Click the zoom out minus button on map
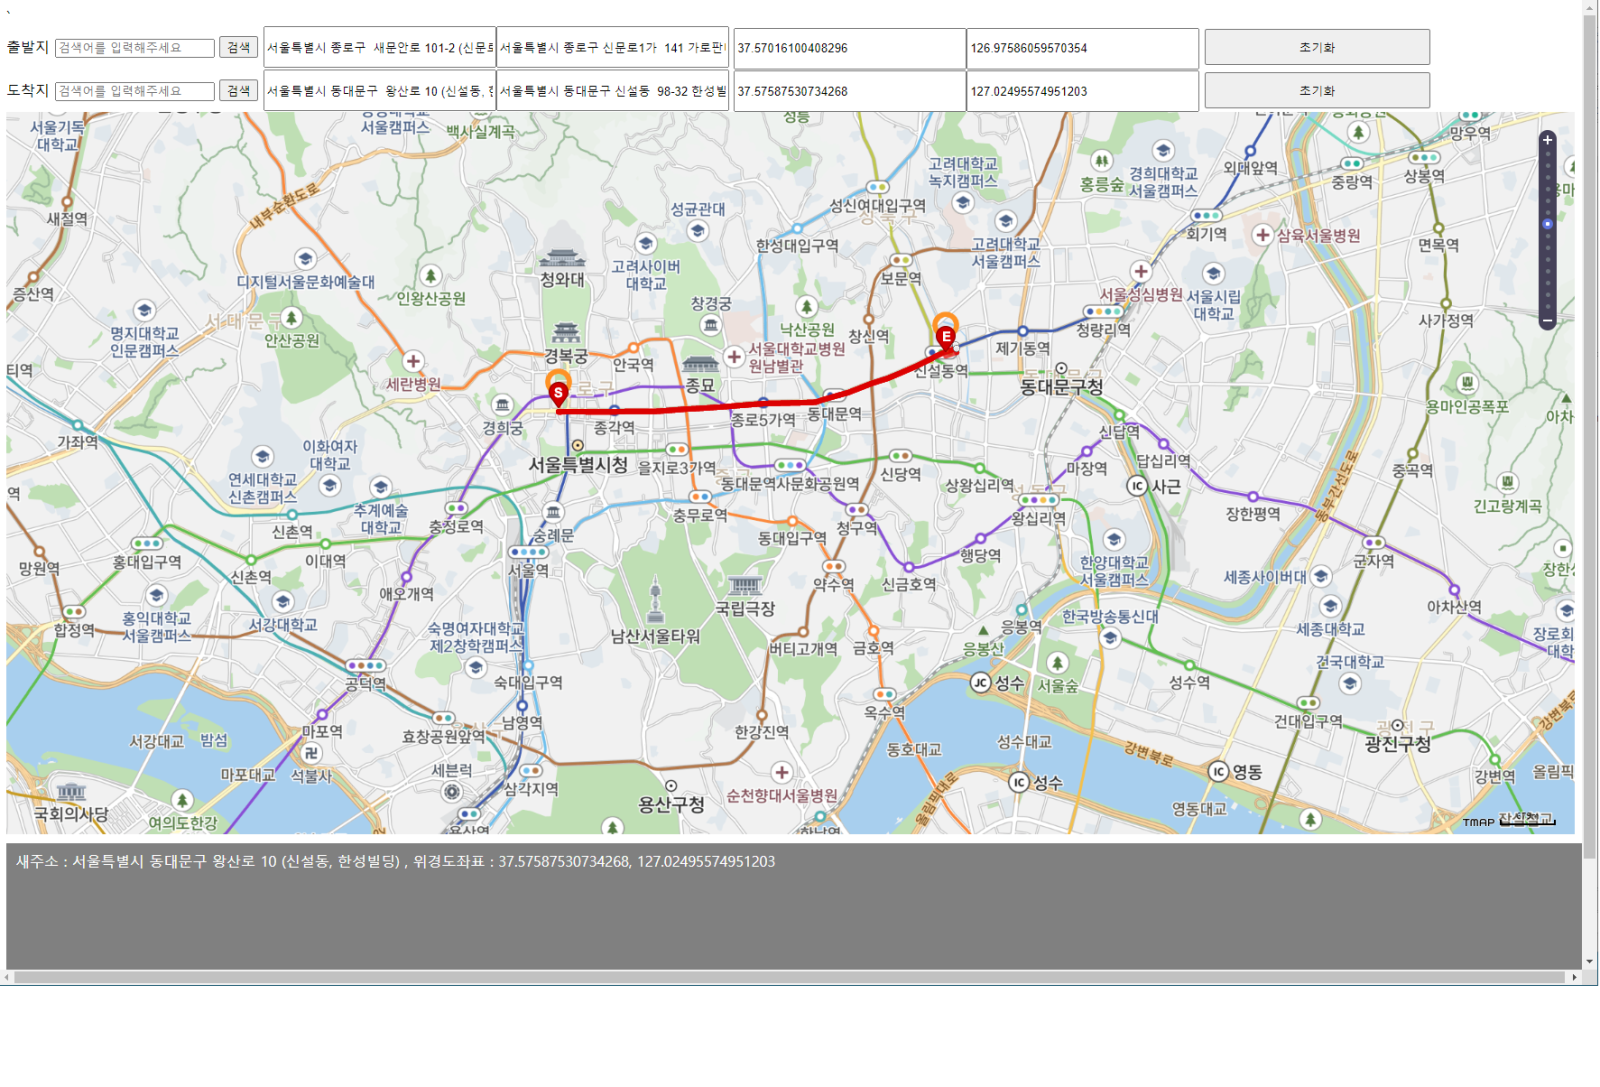Image resolution: width=1600 pixels, height=1087 pixels. coord(1547,321)
